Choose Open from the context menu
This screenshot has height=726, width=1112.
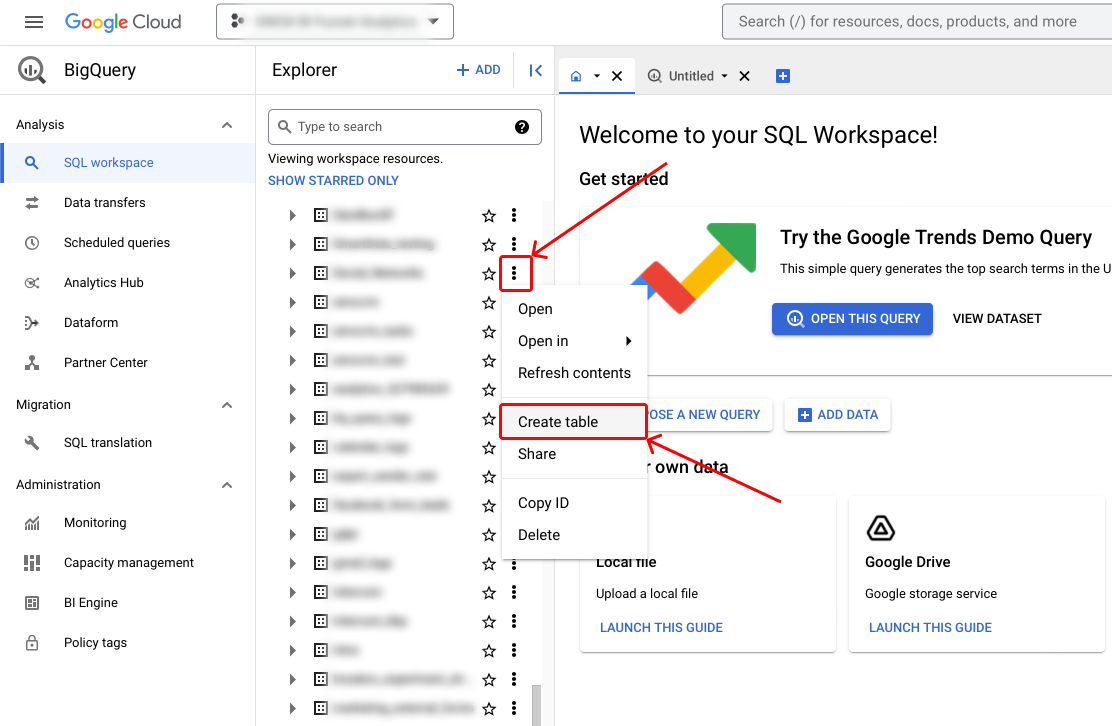pos(574,309)
